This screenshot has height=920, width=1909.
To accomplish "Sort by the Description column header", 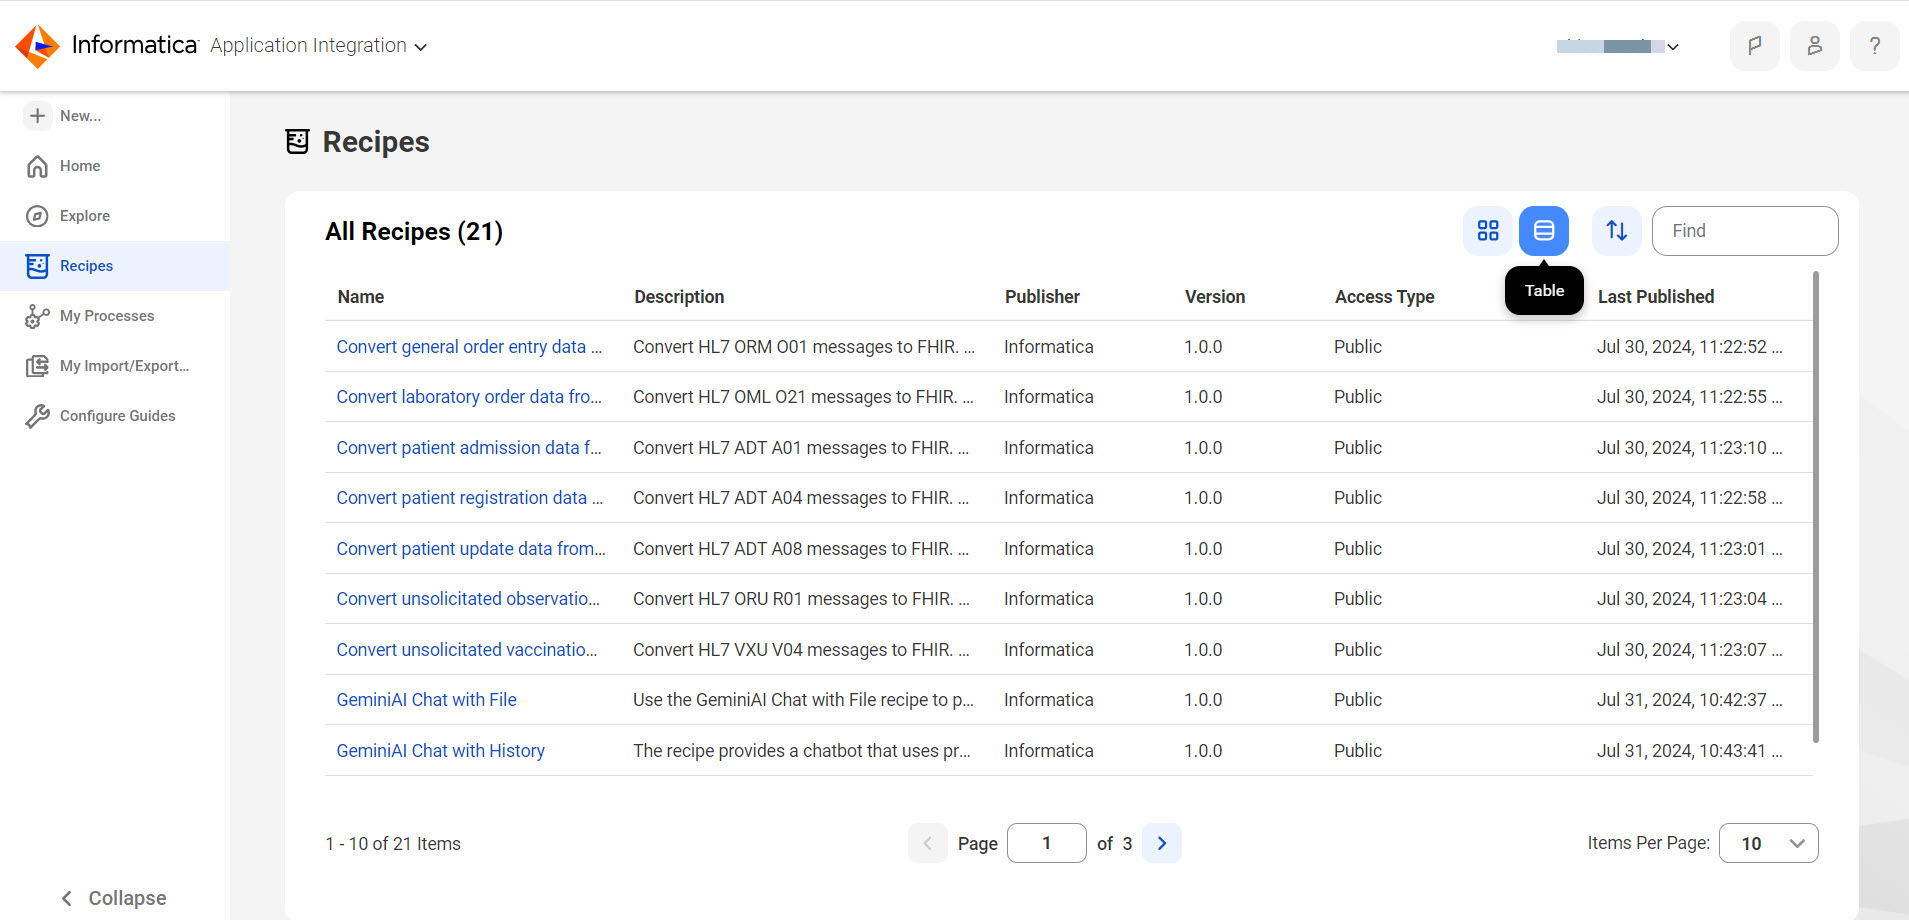I will [679, 297].
